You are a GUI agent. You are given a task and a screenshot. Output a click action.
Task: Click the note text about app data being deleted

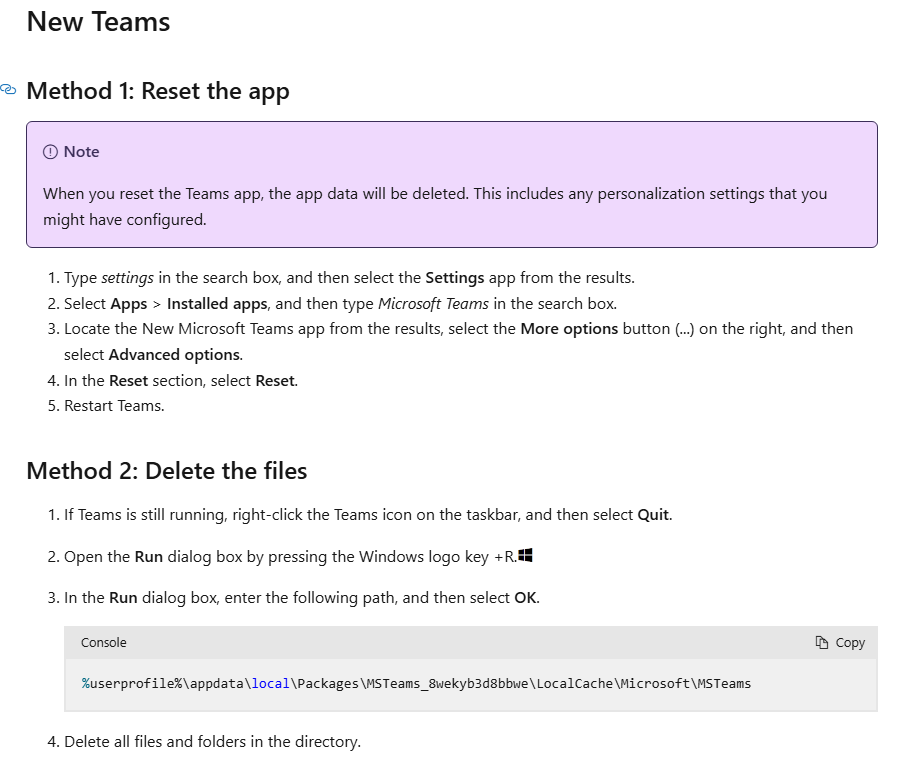point(435,207)
